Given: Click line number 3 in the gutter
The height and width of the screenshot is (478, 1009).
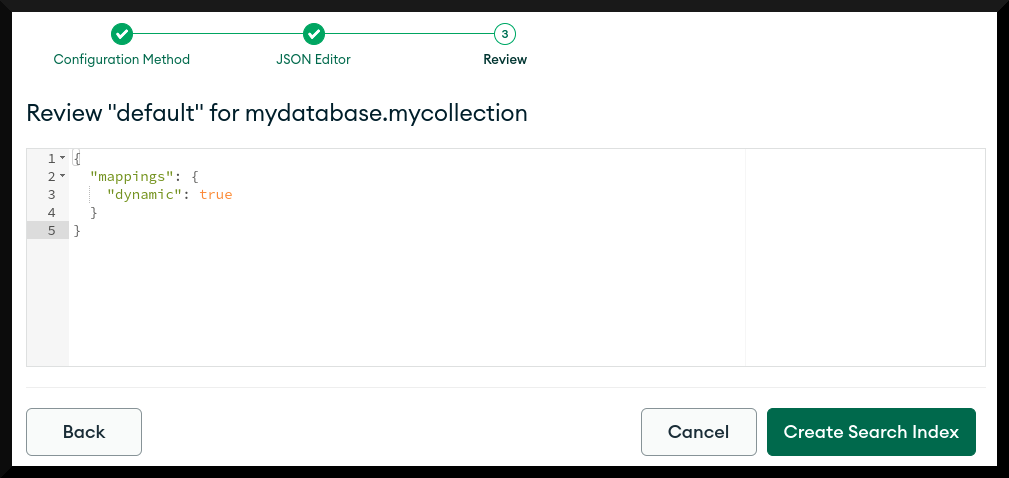Looking at the screenshot, I should (x=51, y=194).
